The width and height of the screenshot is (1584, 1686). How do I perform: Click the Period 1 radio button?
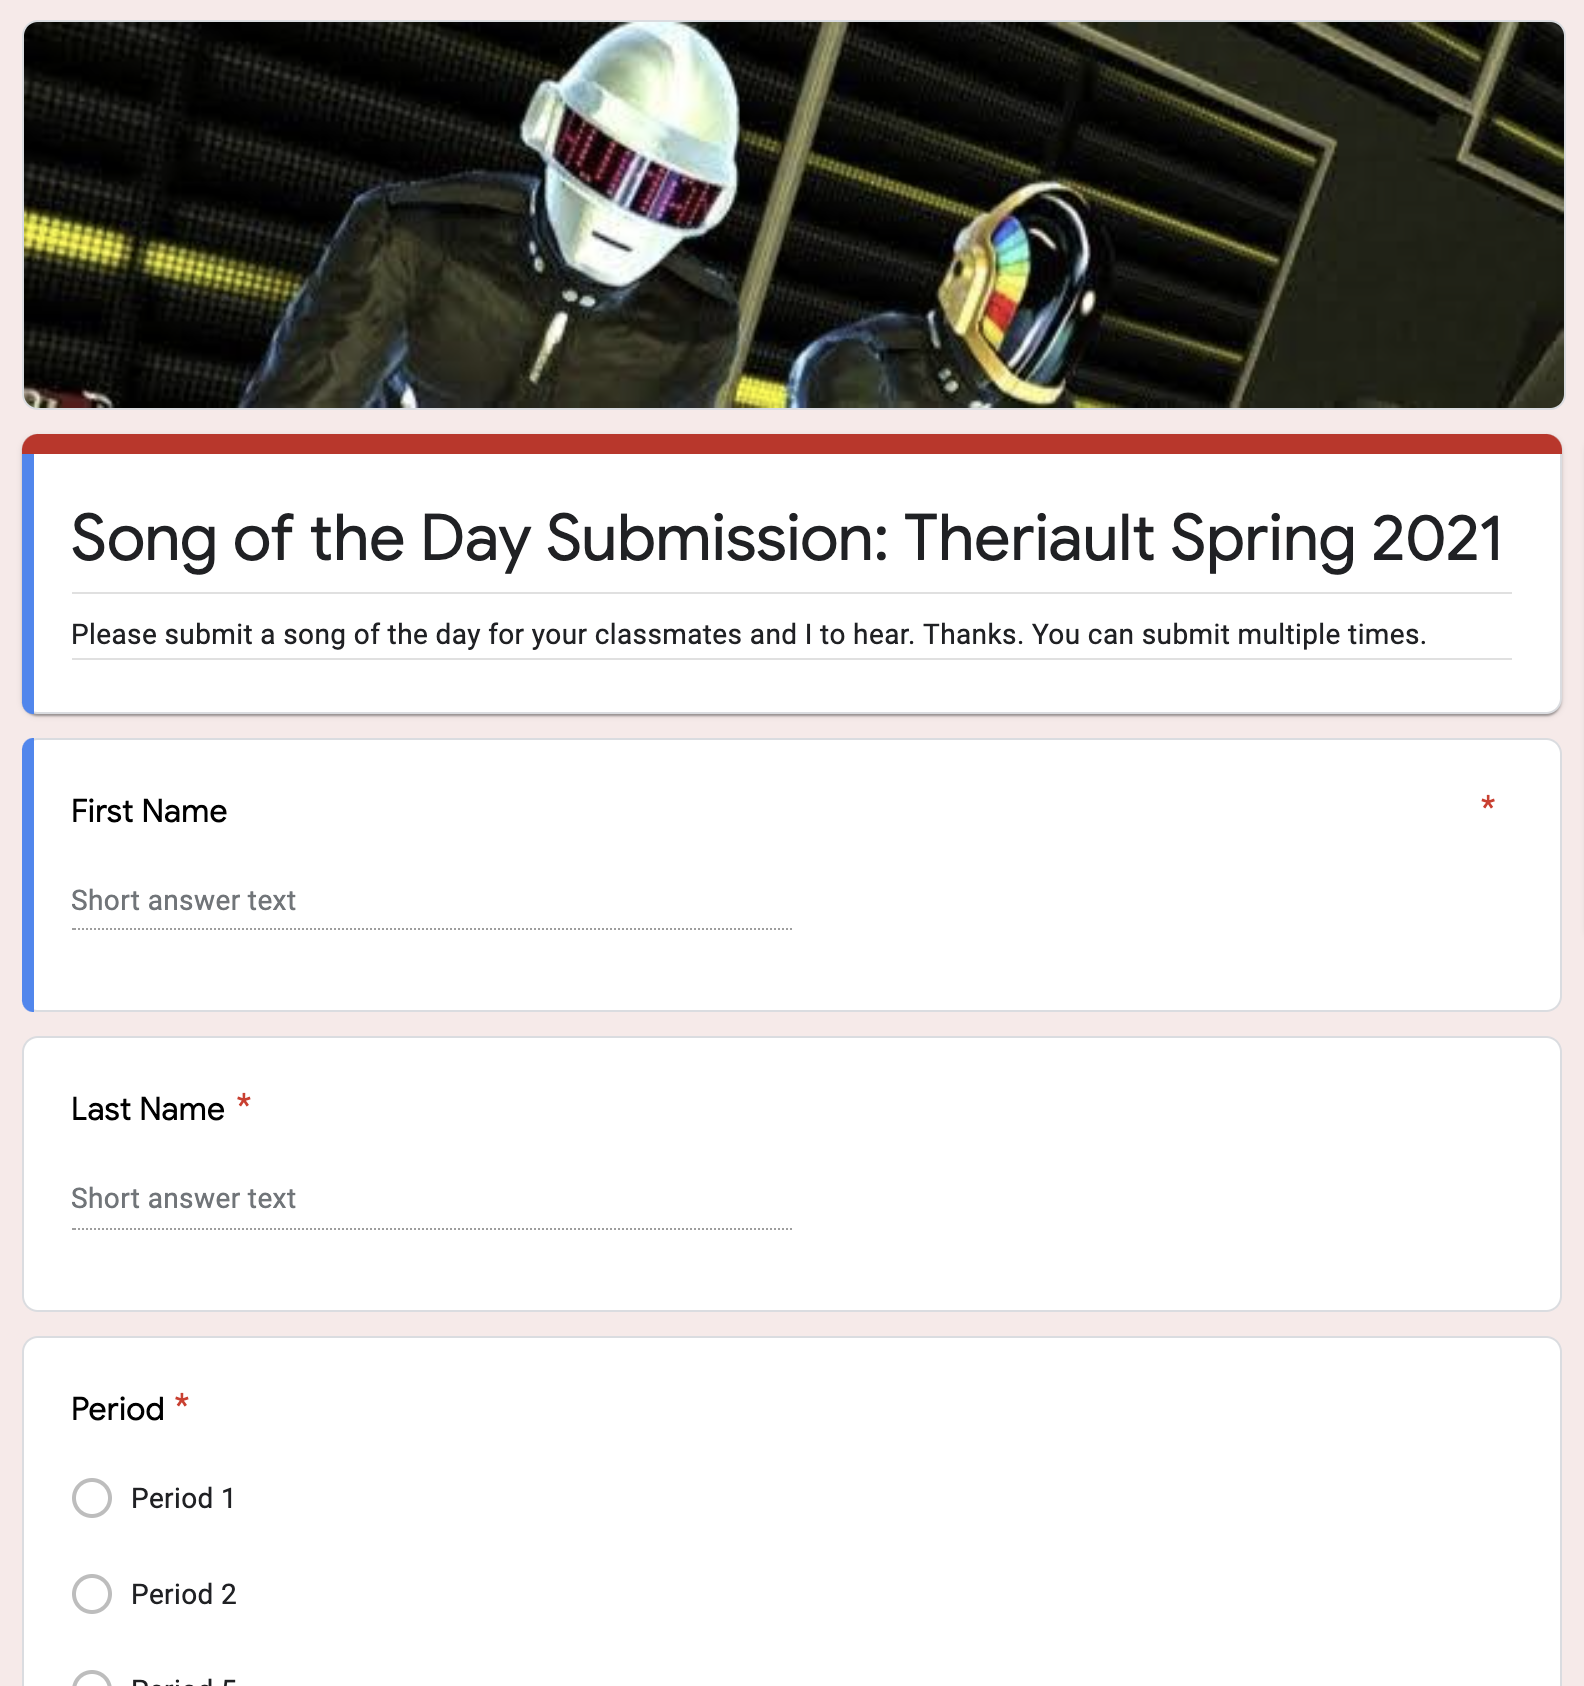(92, 1498)
